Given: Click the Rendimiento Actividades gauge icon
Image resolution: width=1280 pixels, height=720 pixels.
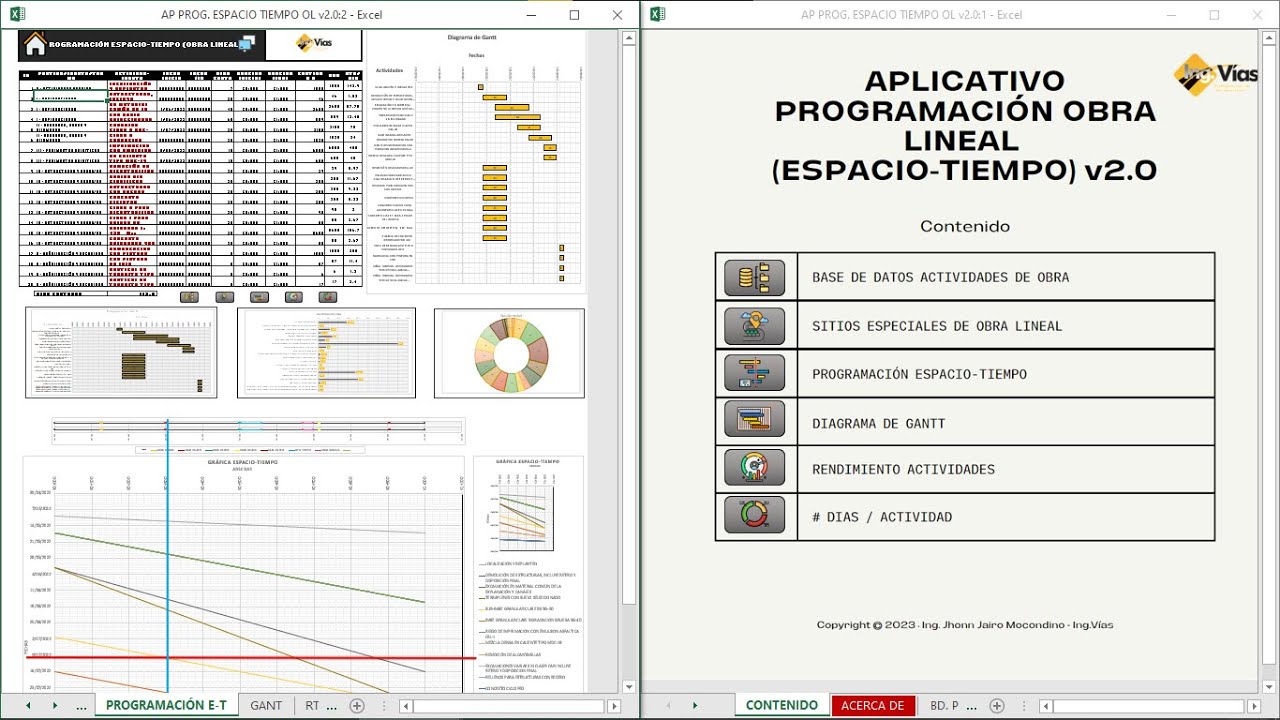Looking at the screenshot, I should [755, 469].
